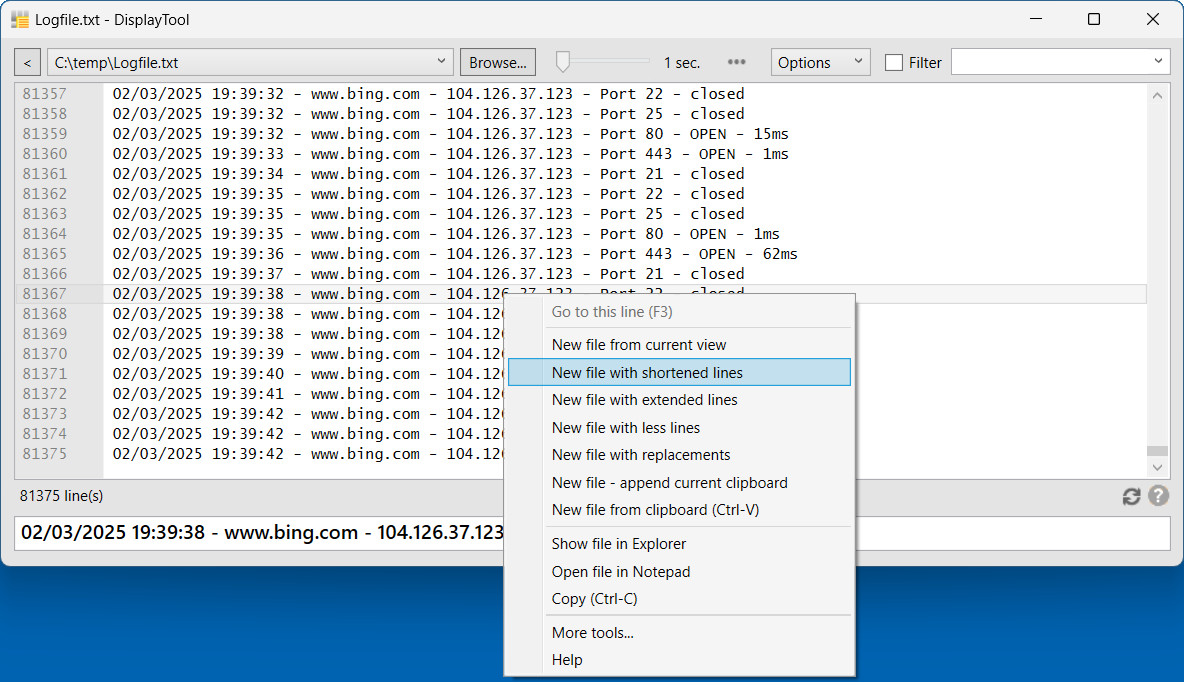The width and height of the screenshot is (1184, 685).
Task: Adjust the refresh interval slider
Action: pyautogui.click(x=563, y=62)
